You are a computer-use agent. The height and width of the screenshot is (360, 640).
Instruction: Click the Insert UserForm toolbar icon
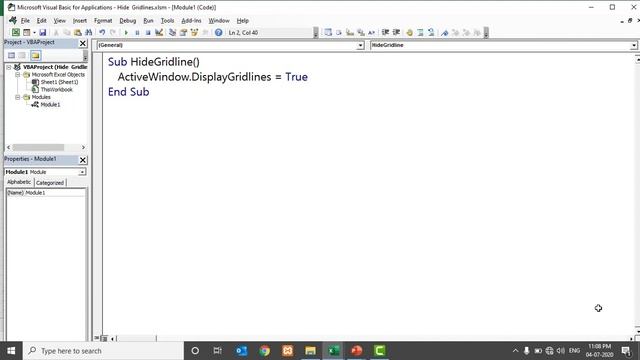(27, 32)
